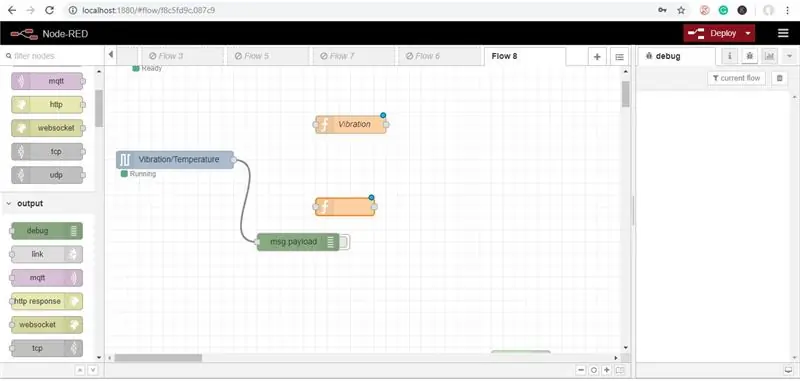Open the Node-RED hamburger main menu
The image size is (800, 381).
[783, 33]
